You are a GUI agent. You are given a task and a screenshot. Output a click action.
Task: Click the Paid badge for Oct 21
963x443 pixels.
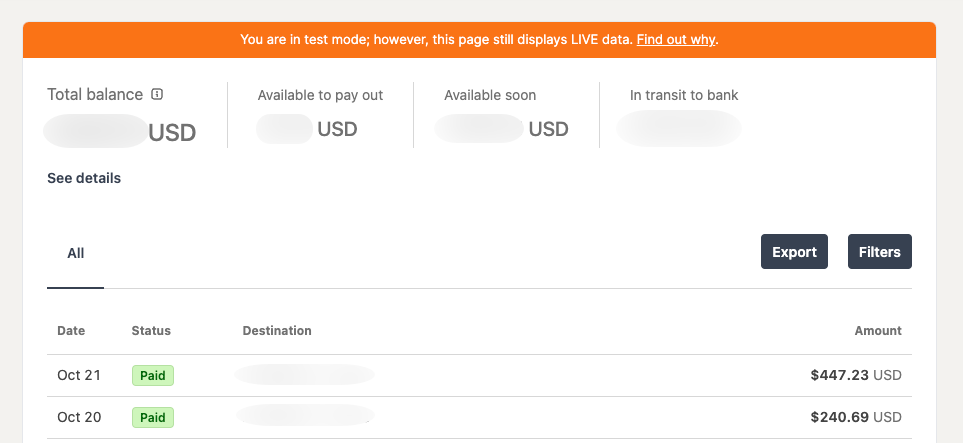coord(153,376)
